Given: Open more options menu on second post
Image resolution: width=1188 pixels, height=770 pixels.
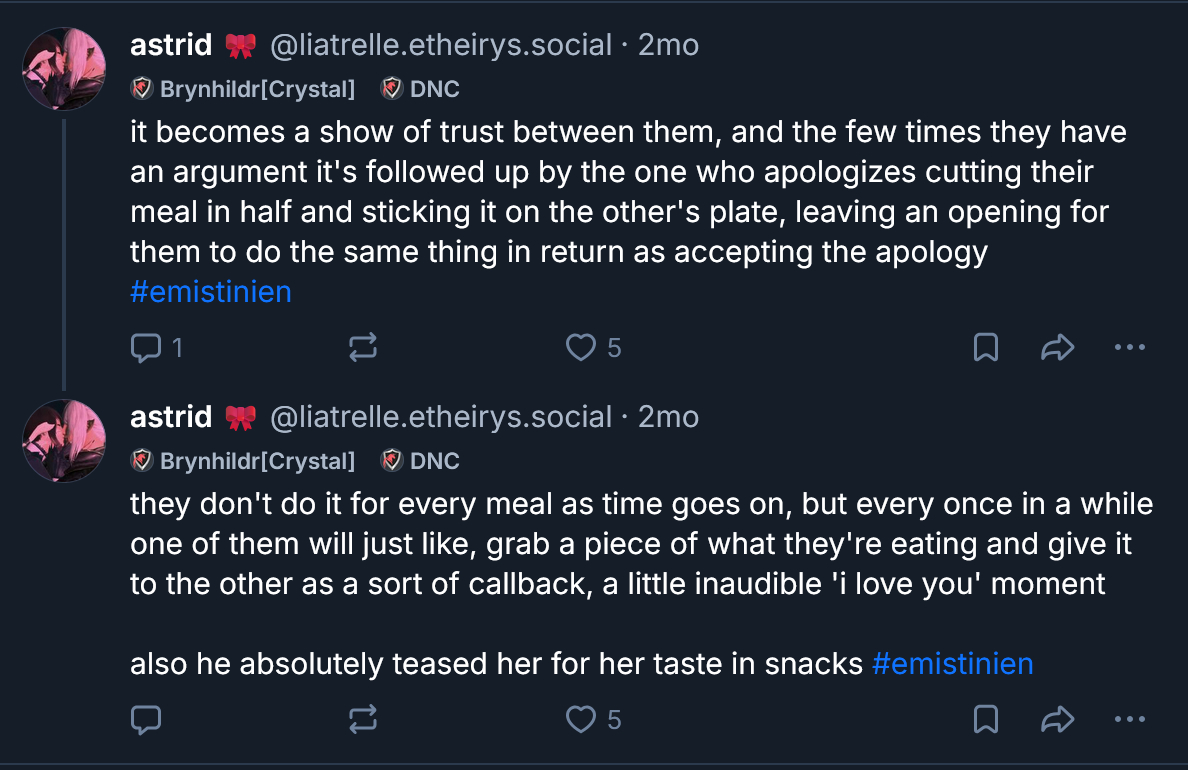Looking at the screenshot, I should point(1129,719).
